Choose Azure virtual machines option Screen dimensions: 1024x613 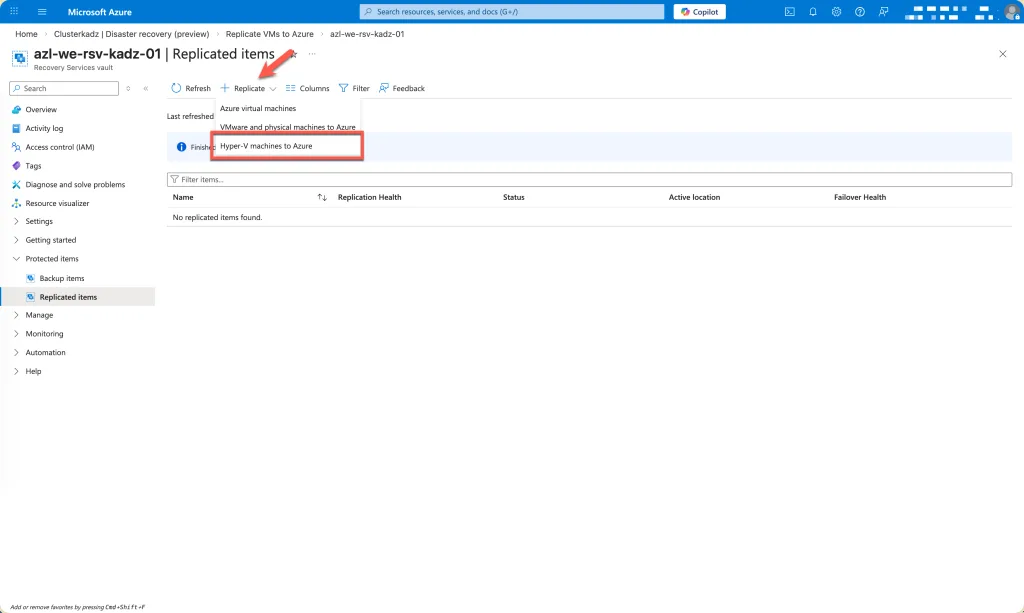(258, 108)
